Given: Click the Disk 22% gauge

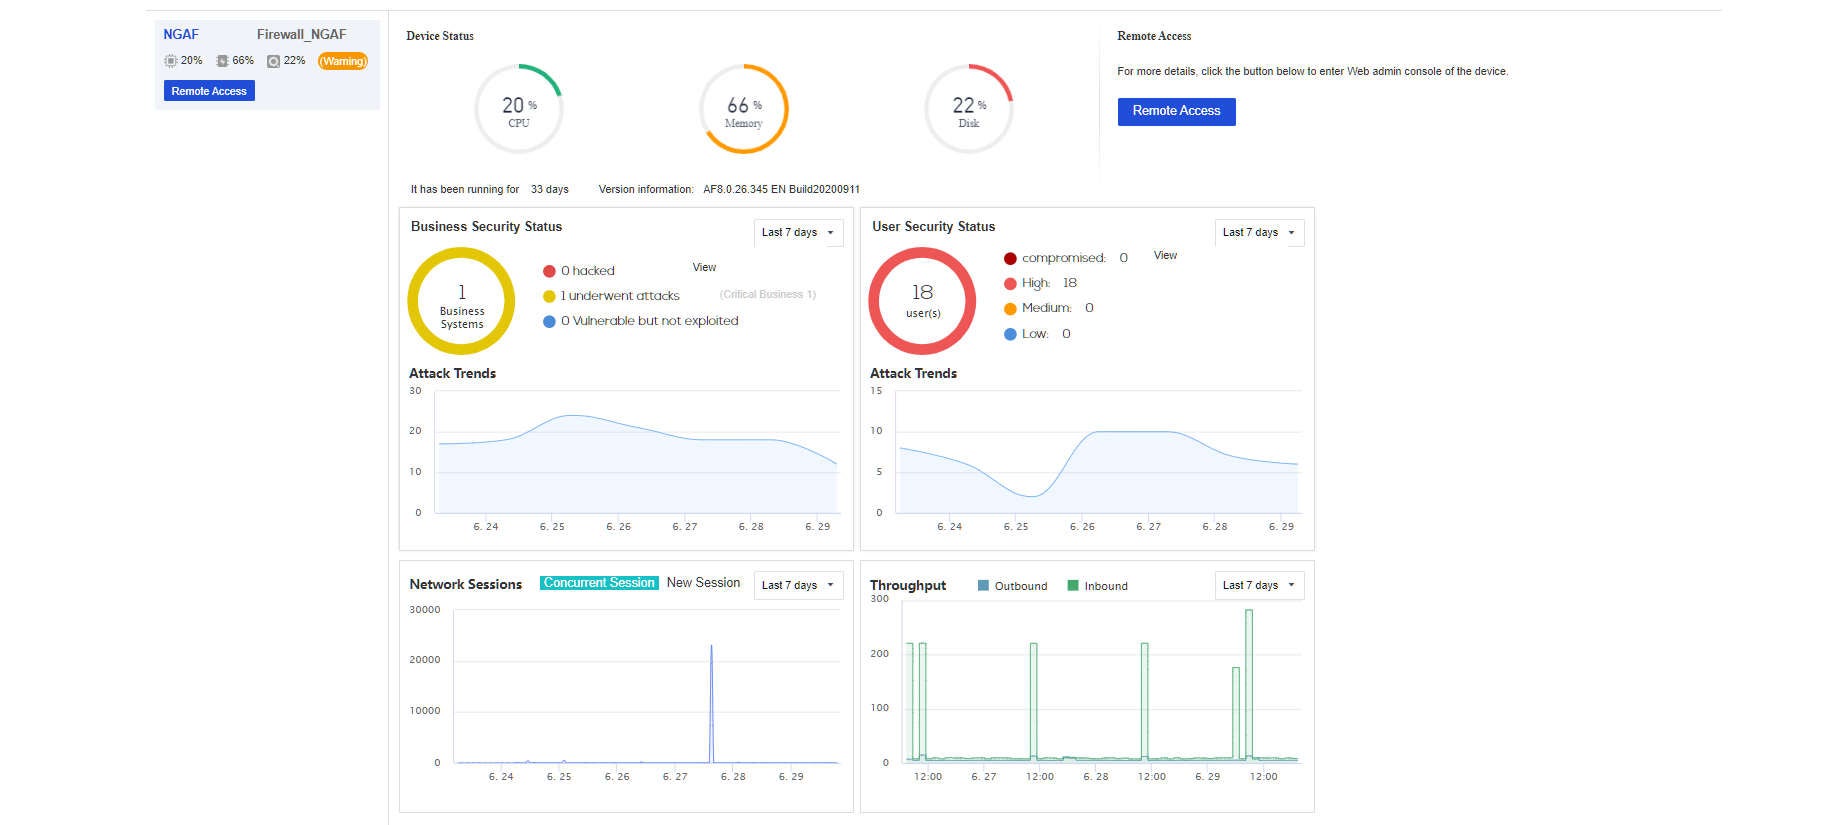Looking at the screenshot, I should 969,109.
